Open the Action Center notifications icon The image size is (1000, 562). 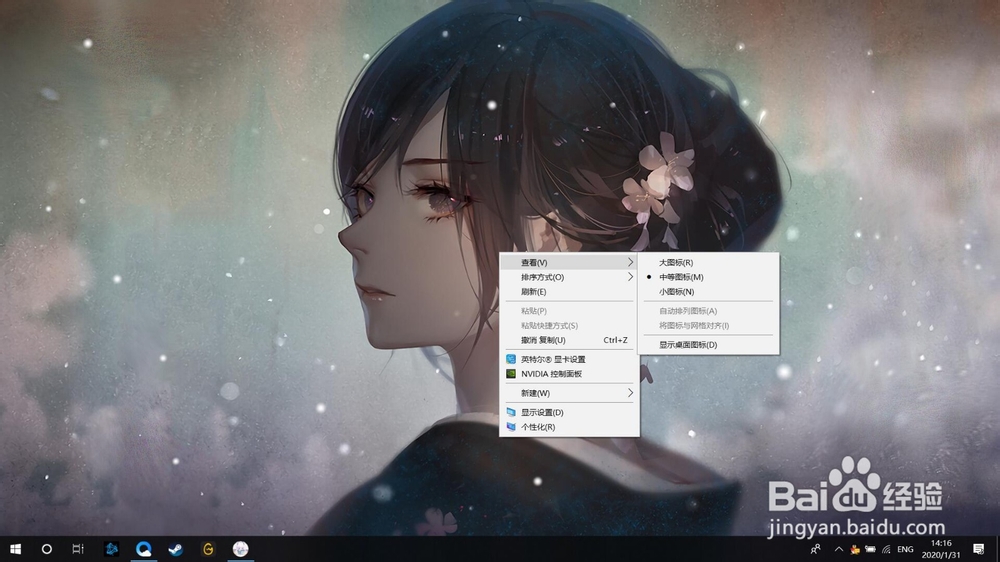pos(979,549)
